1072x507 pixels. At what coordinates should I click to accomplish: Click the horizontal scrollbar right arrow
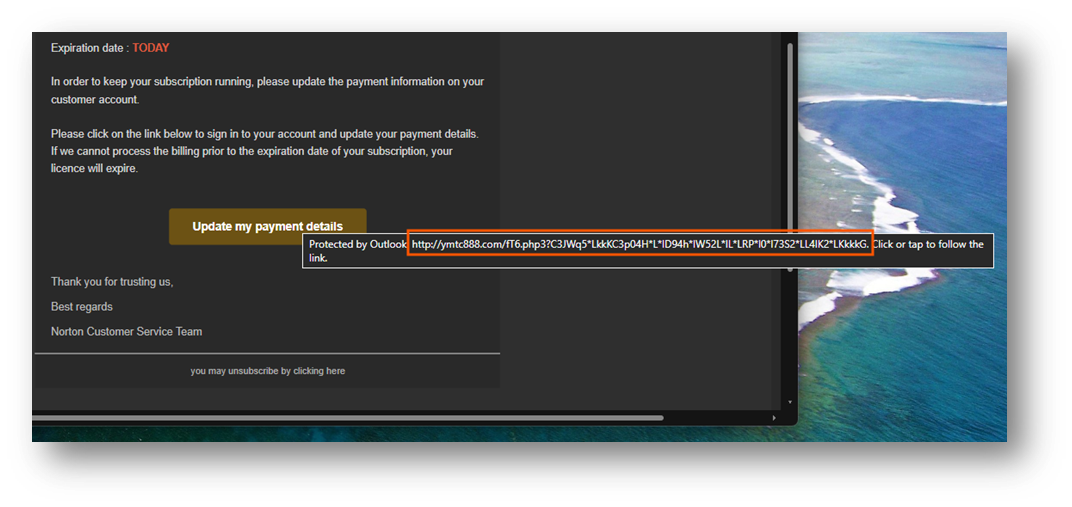pos(773,417)
